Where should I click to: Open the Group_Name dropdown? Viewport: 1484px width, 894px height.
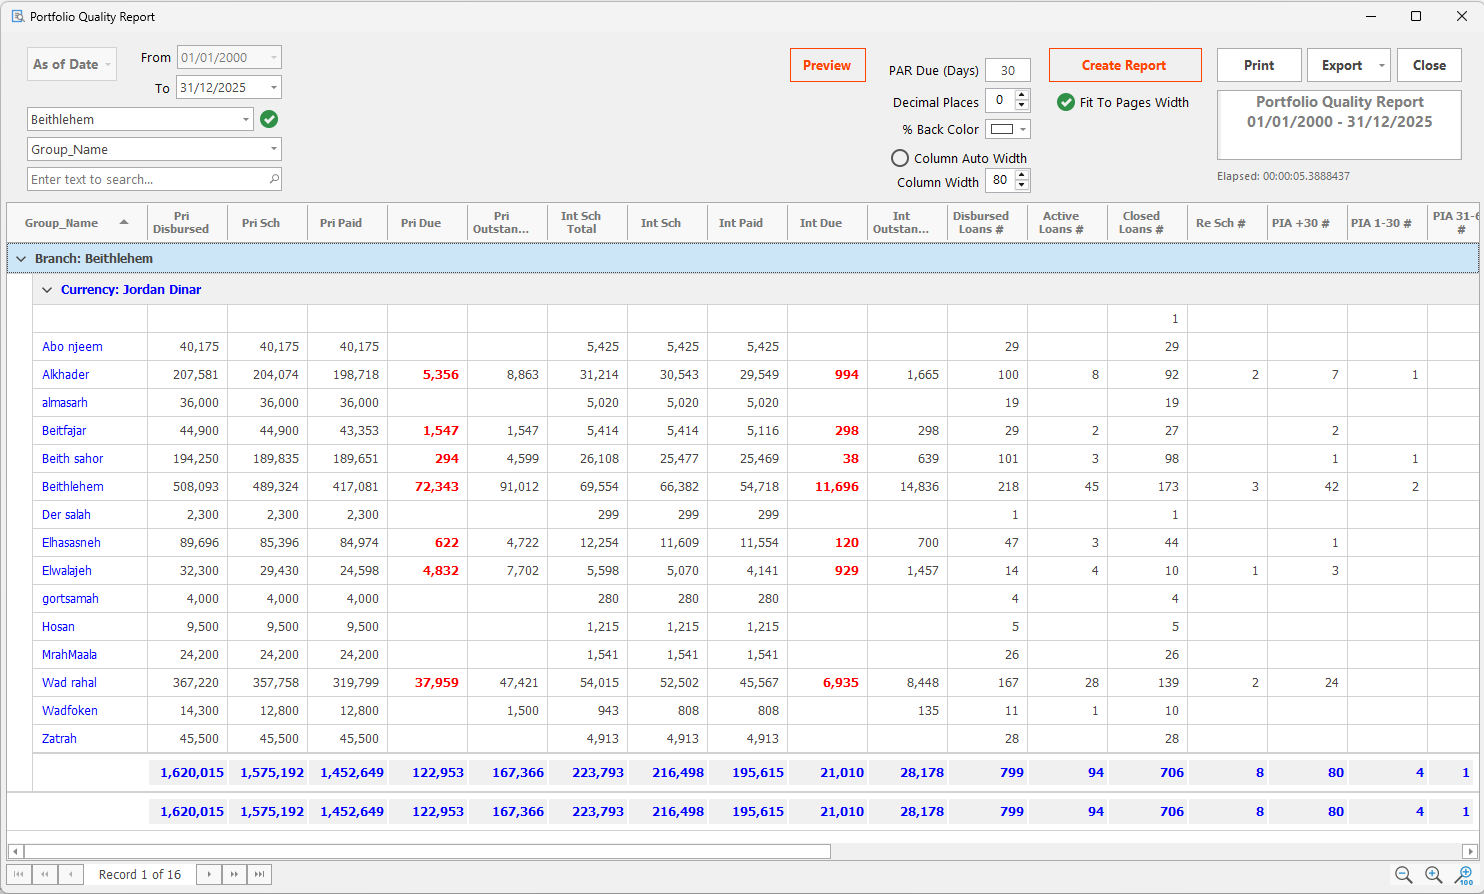[274, 149]
